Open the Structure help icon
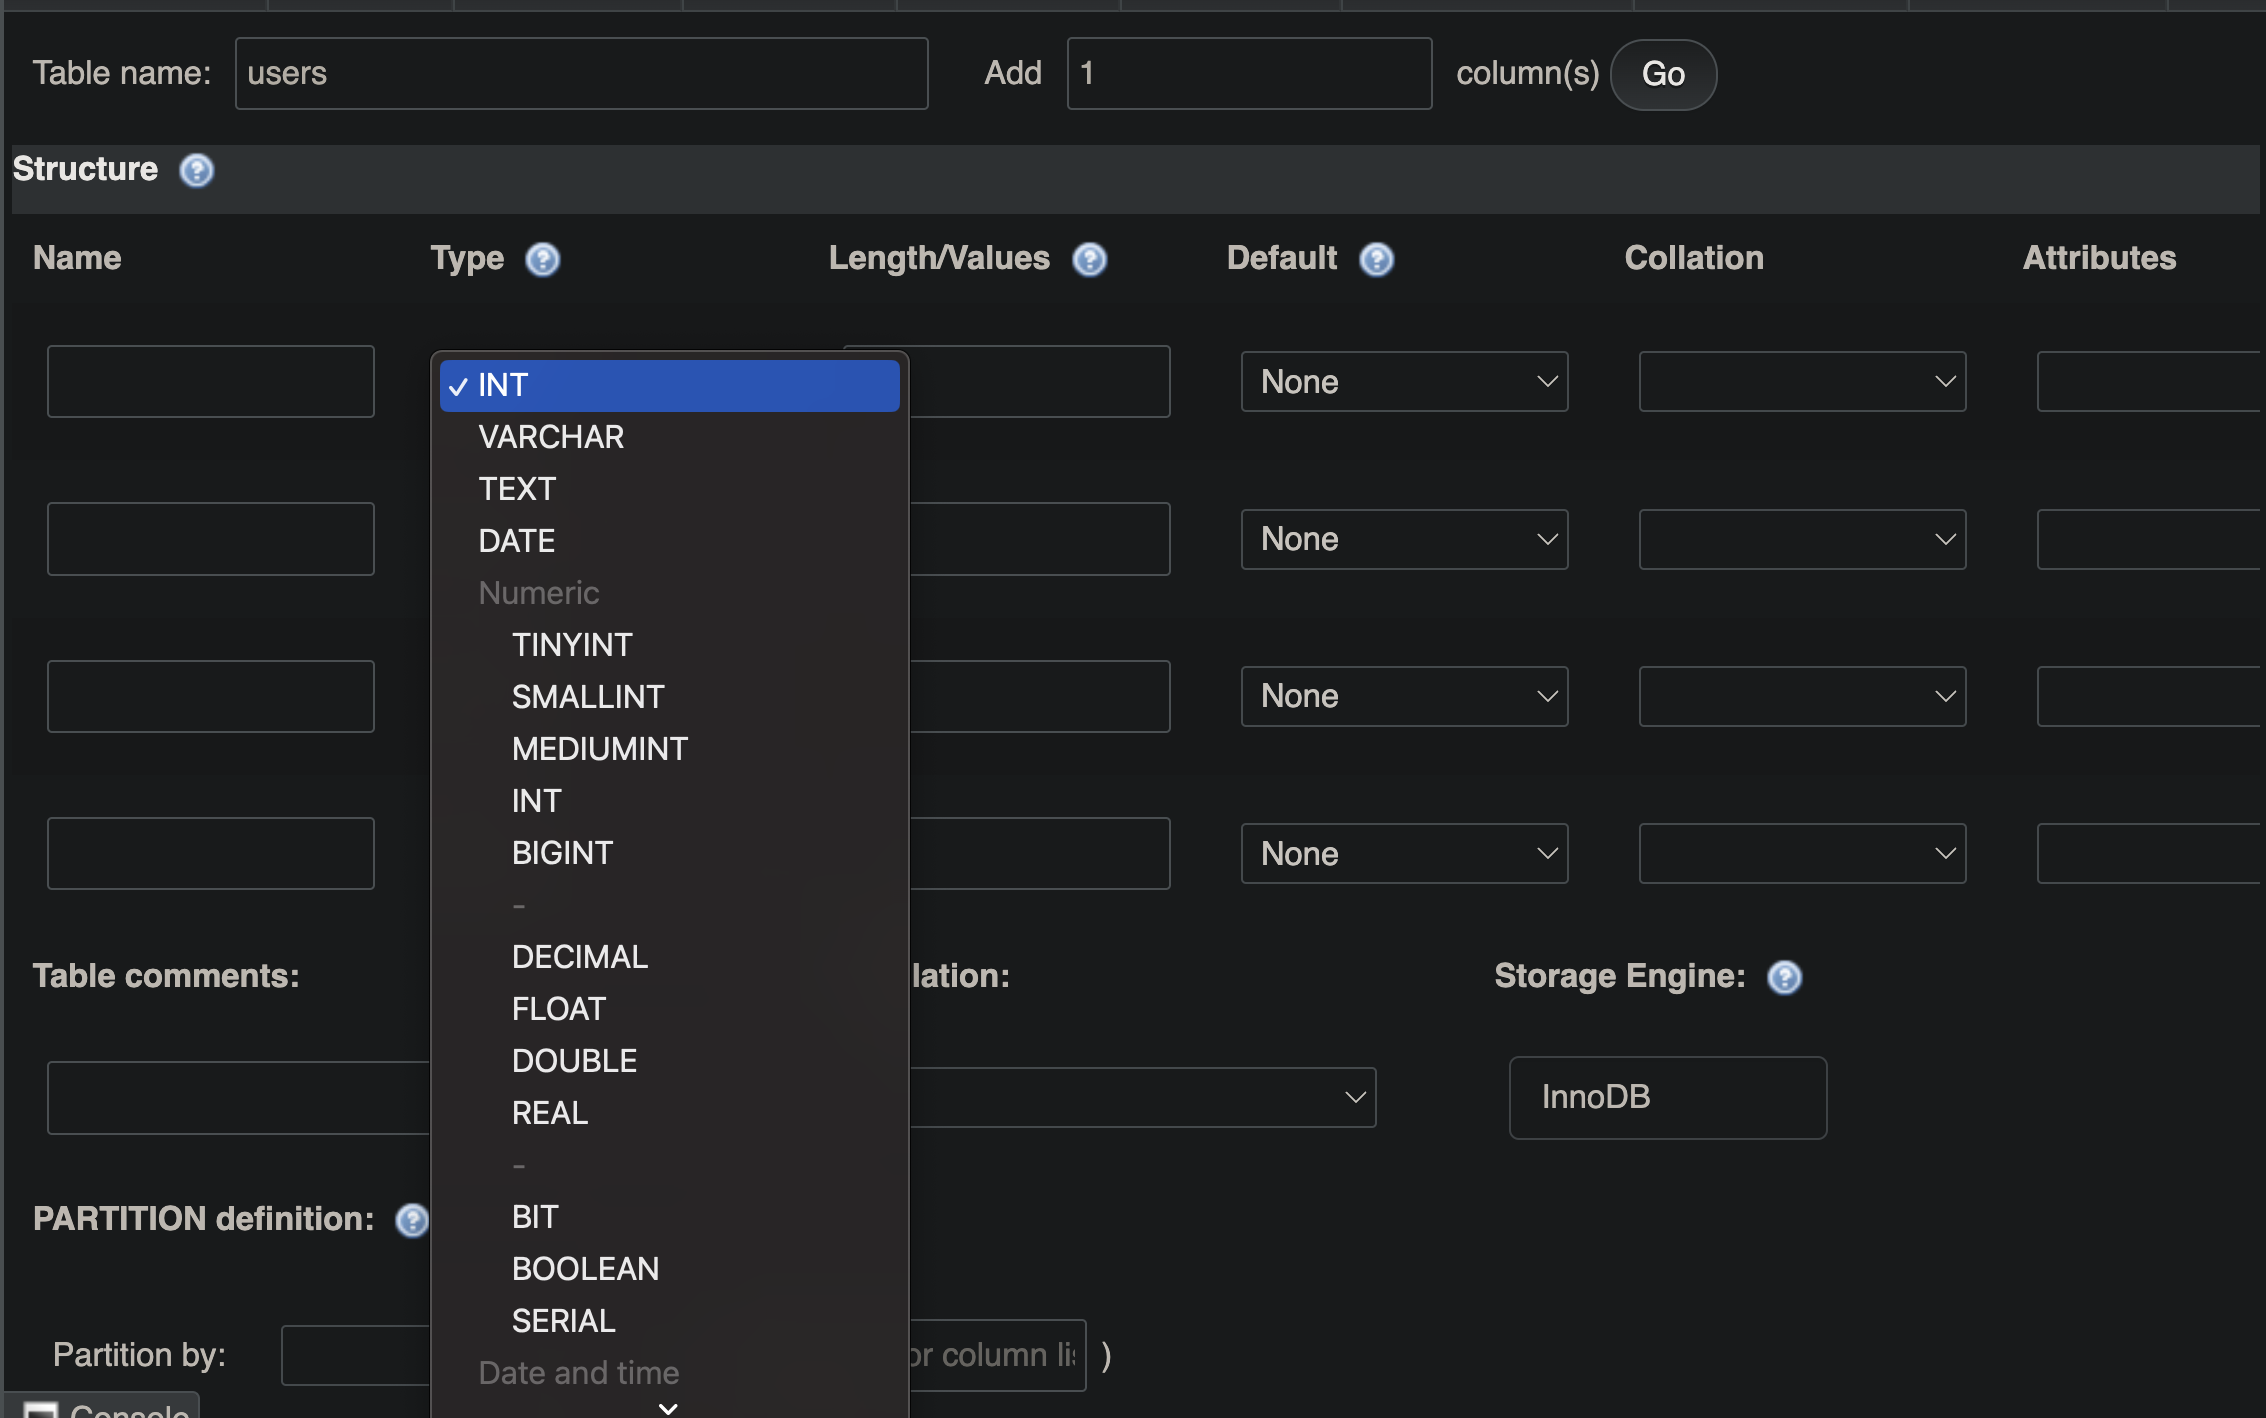The width and height of the screenshot is (2266, 1418). coord(196,170)
